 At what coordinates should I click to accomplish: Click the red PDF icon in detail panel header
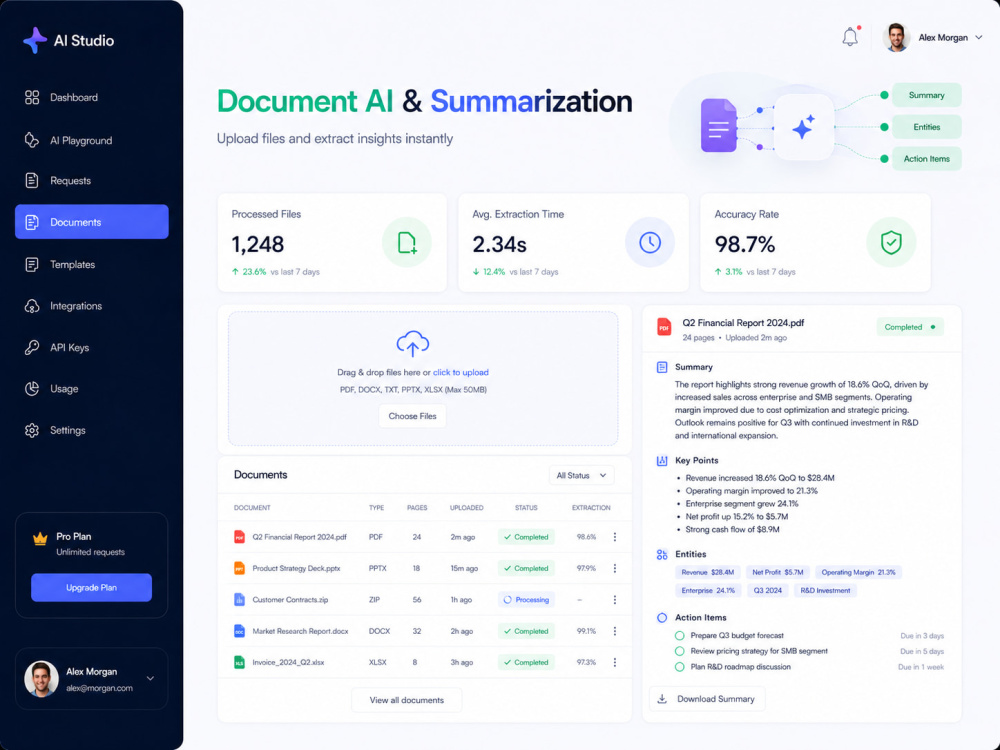[664, 327]
